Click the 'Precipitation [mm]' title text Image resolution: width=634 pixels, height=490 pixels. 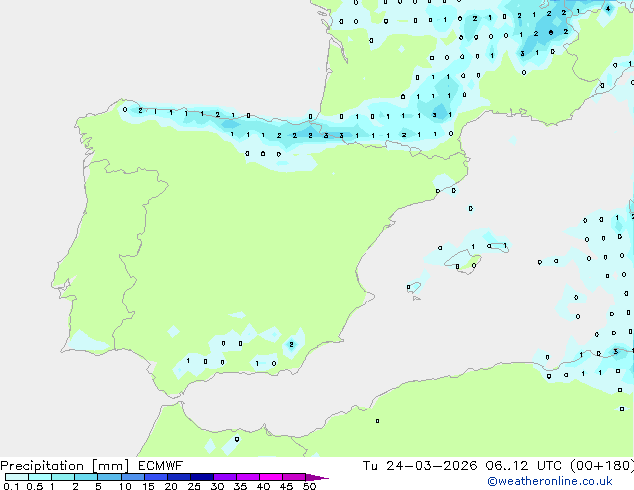(x=65, y=466)
